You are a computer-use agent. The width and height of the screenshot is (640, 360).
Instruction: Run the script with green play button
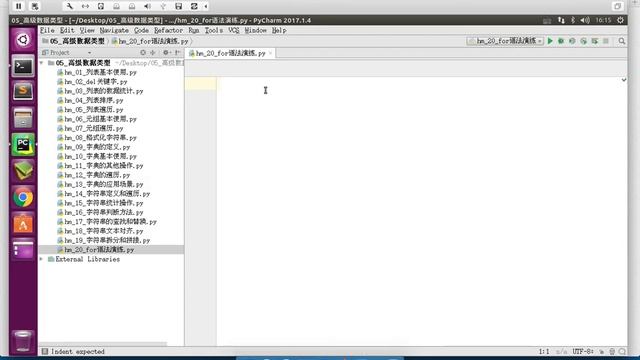(x=550, y=41)
